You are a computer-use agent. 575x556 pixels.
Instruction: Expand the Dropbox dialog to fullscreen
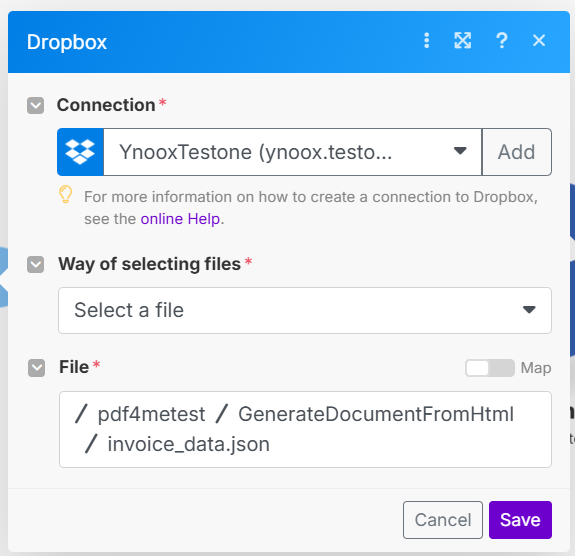462,40
